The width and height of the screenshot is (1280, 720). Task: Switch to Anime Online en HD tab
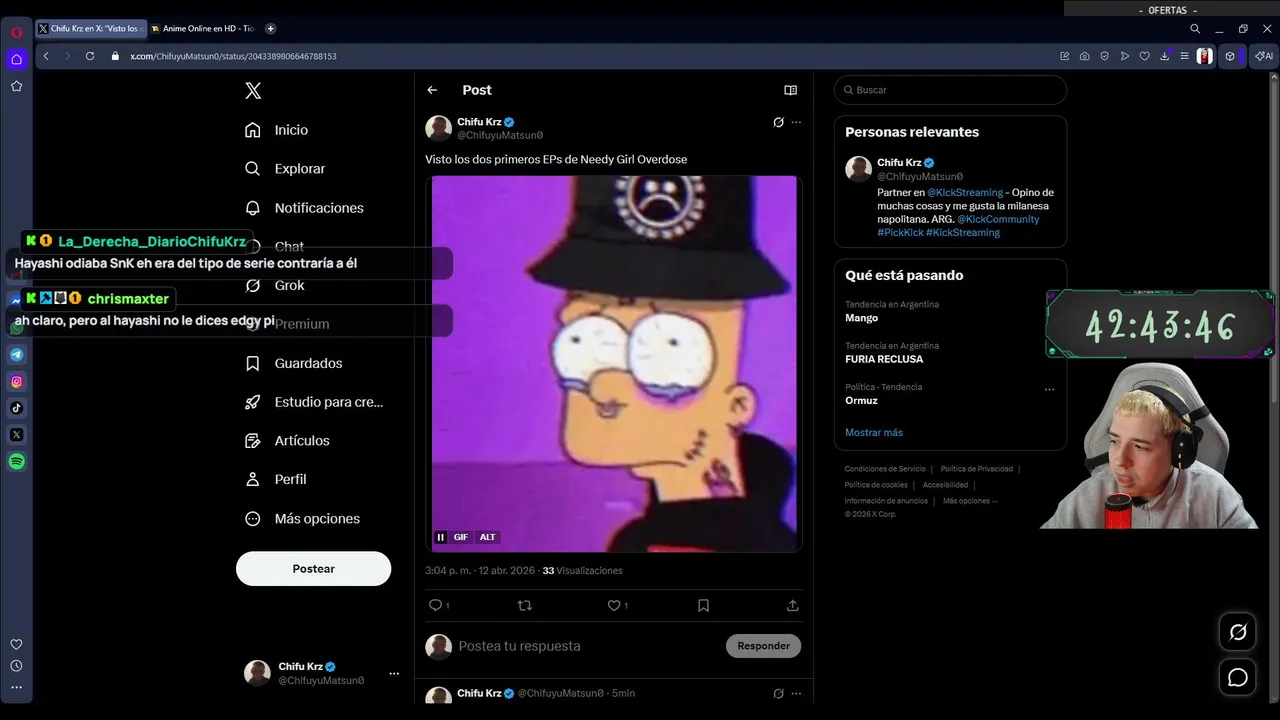point(204,29)
